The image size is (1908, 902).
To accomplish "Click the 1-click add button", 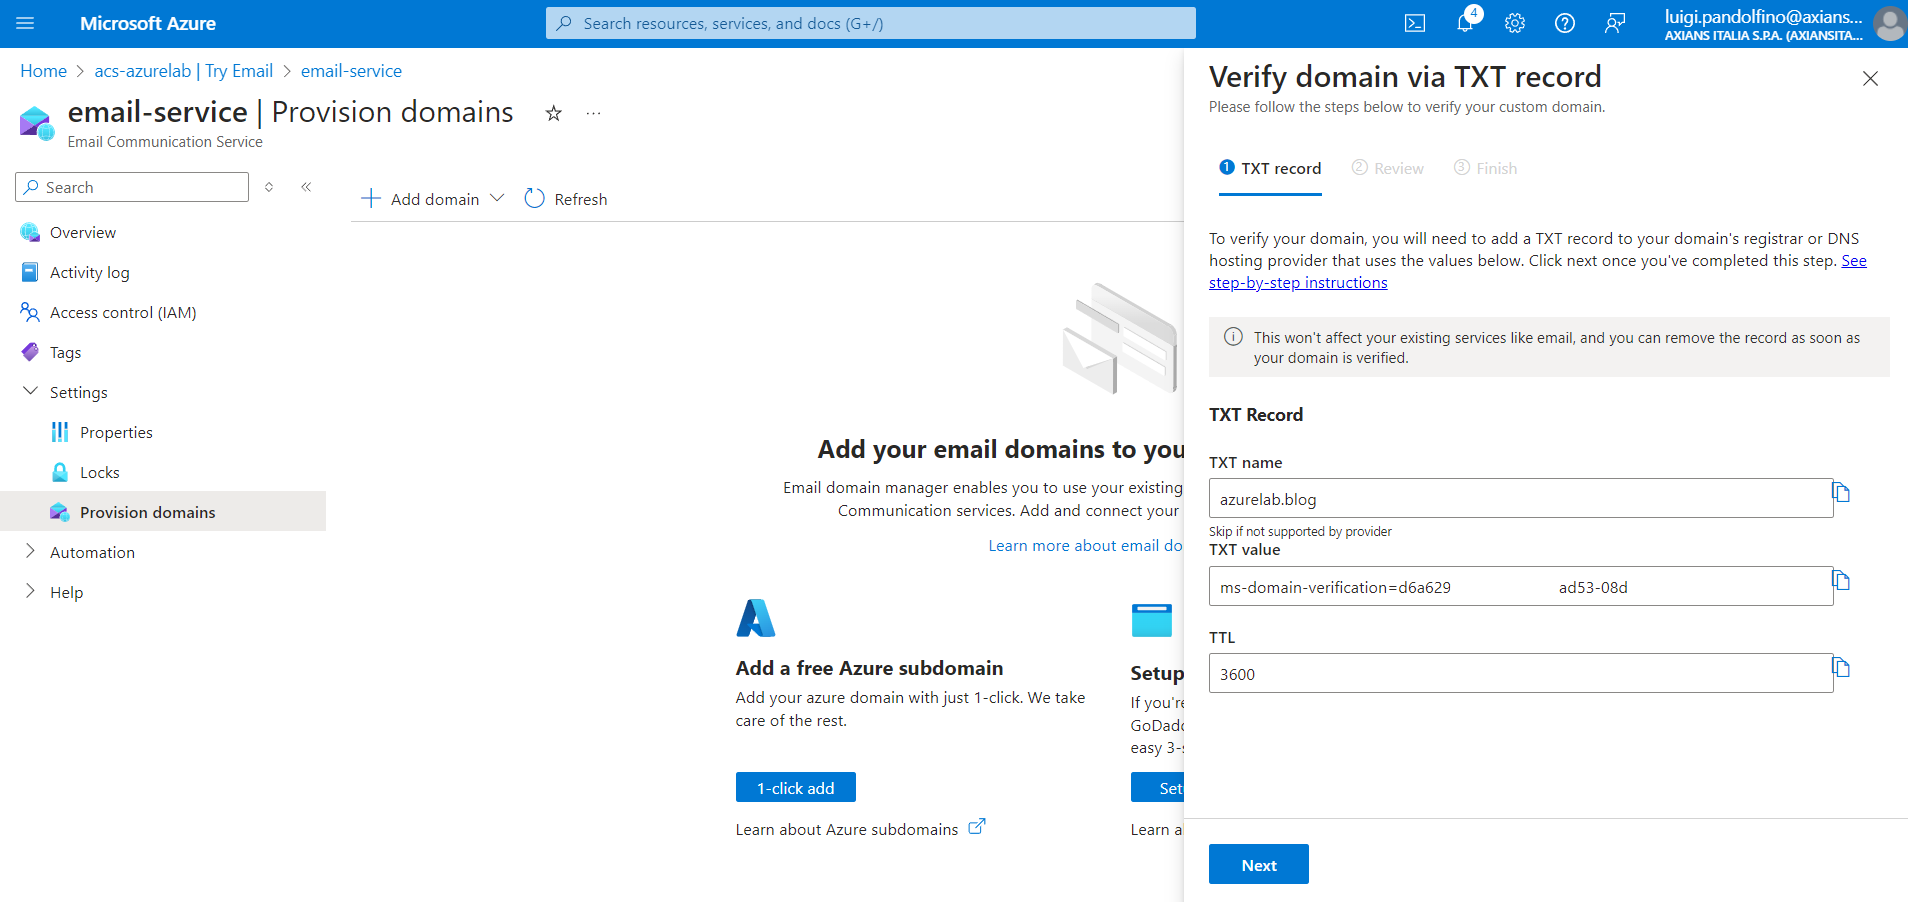I will pyautogui.click(x=795, y=788).
